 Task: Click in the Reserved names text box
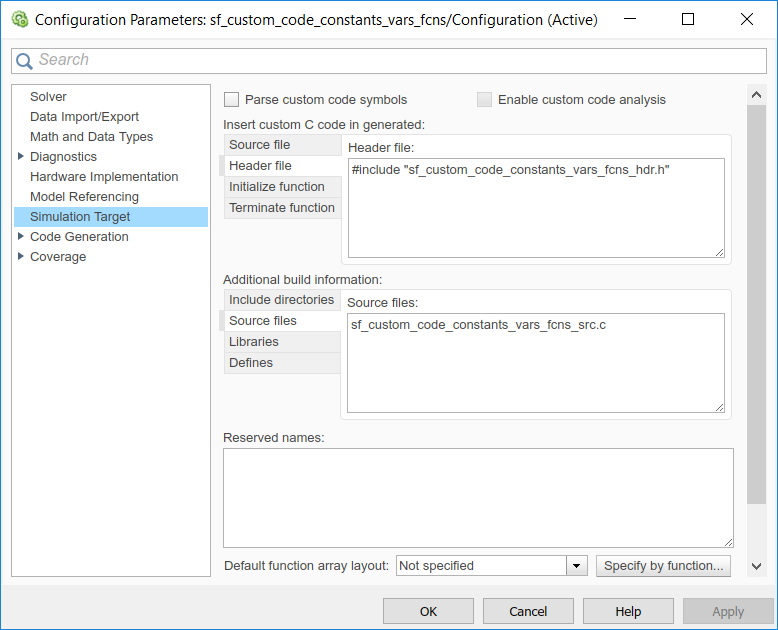pos(478,498)
